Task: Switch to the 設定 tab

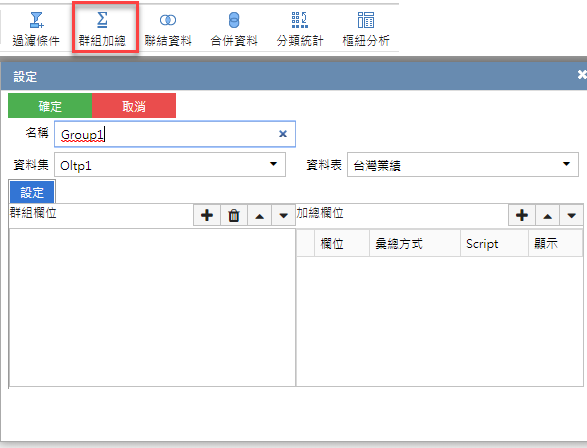Action: tap(32, 192)
